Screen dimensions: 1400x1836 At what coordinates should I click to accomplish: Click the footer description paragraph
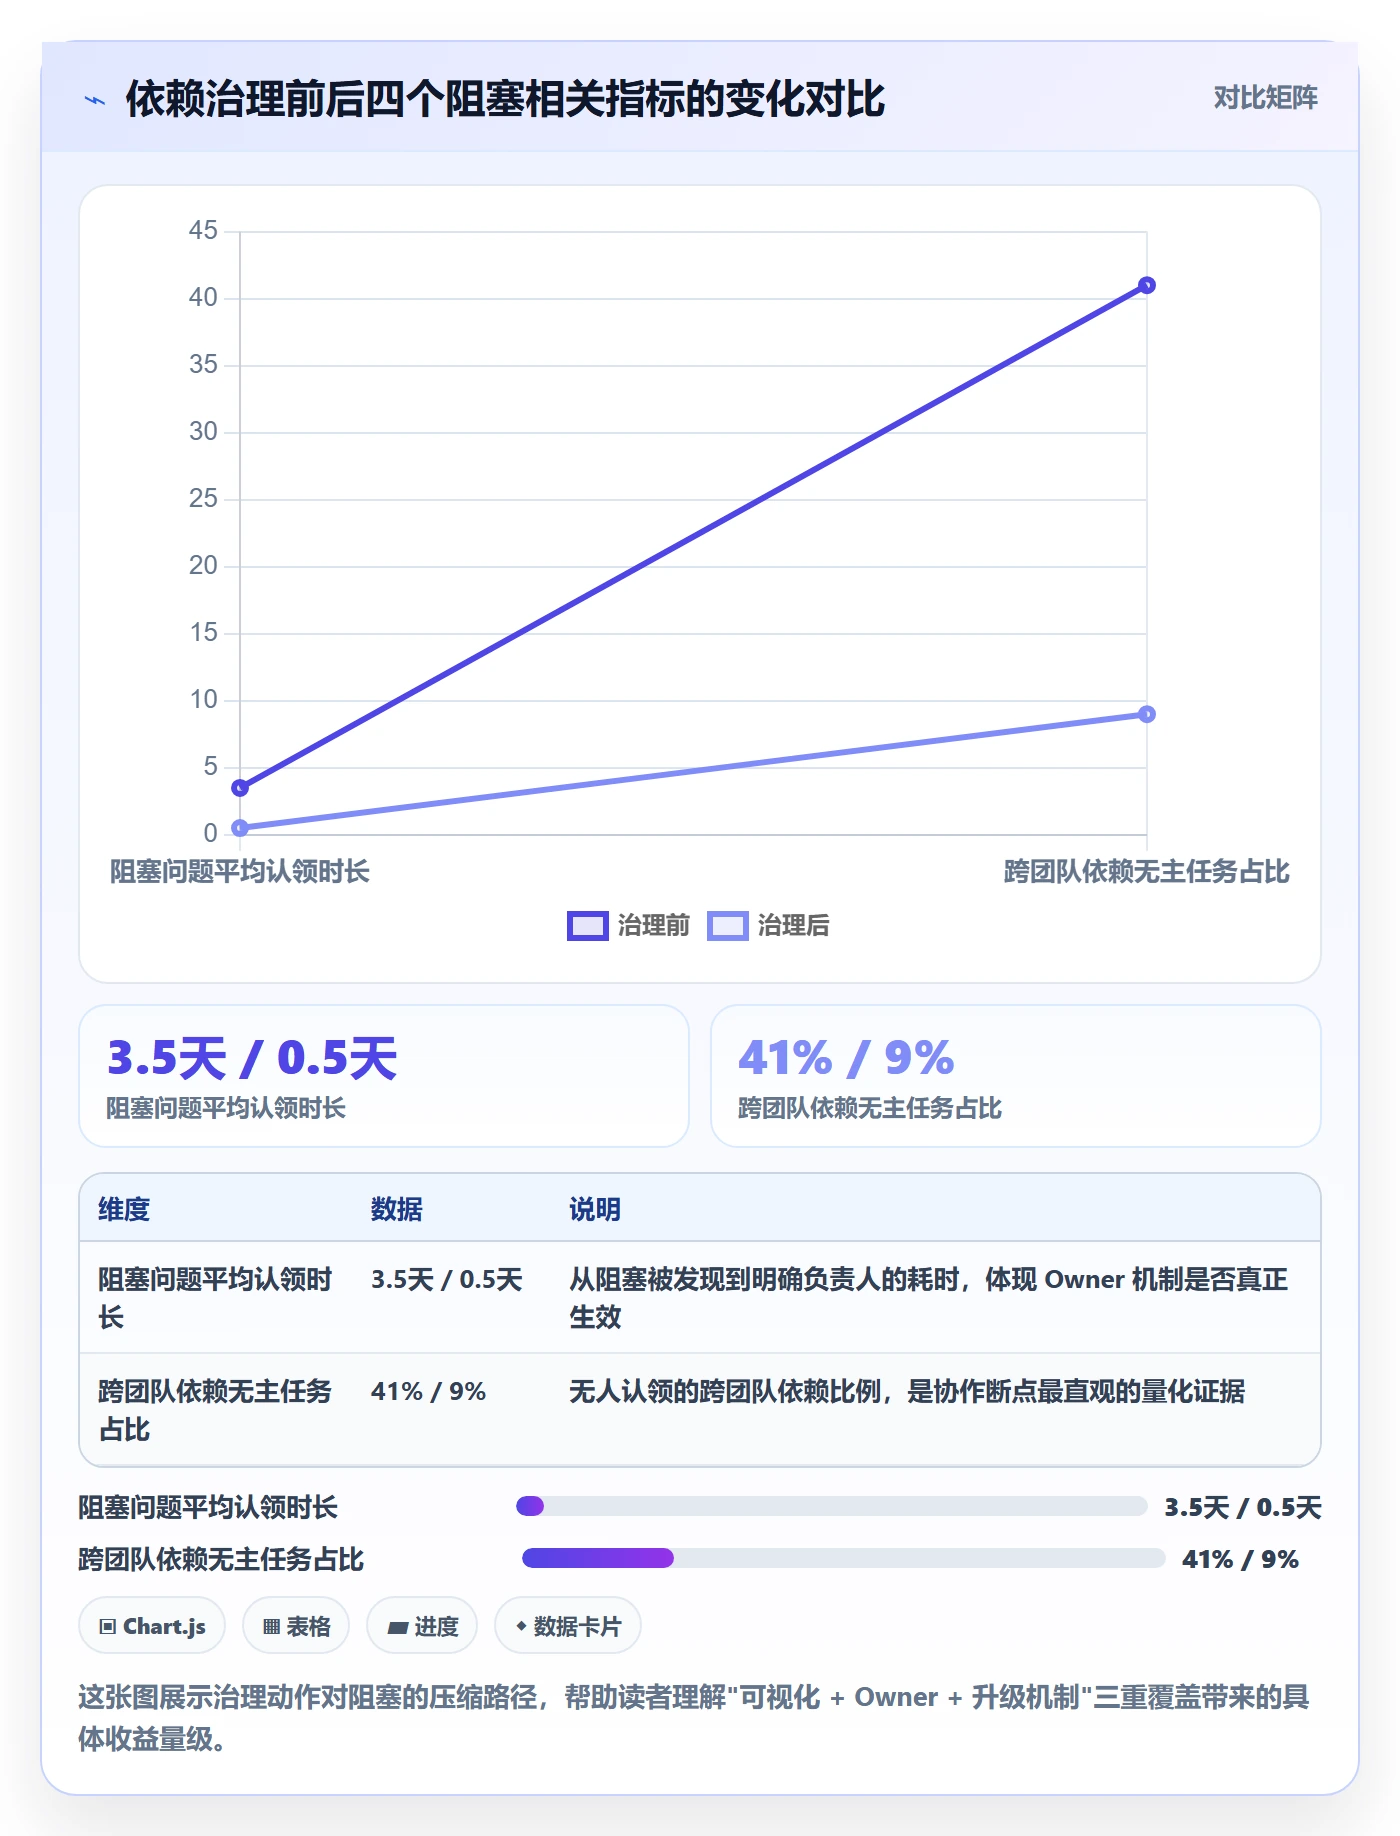(694, 1718)
